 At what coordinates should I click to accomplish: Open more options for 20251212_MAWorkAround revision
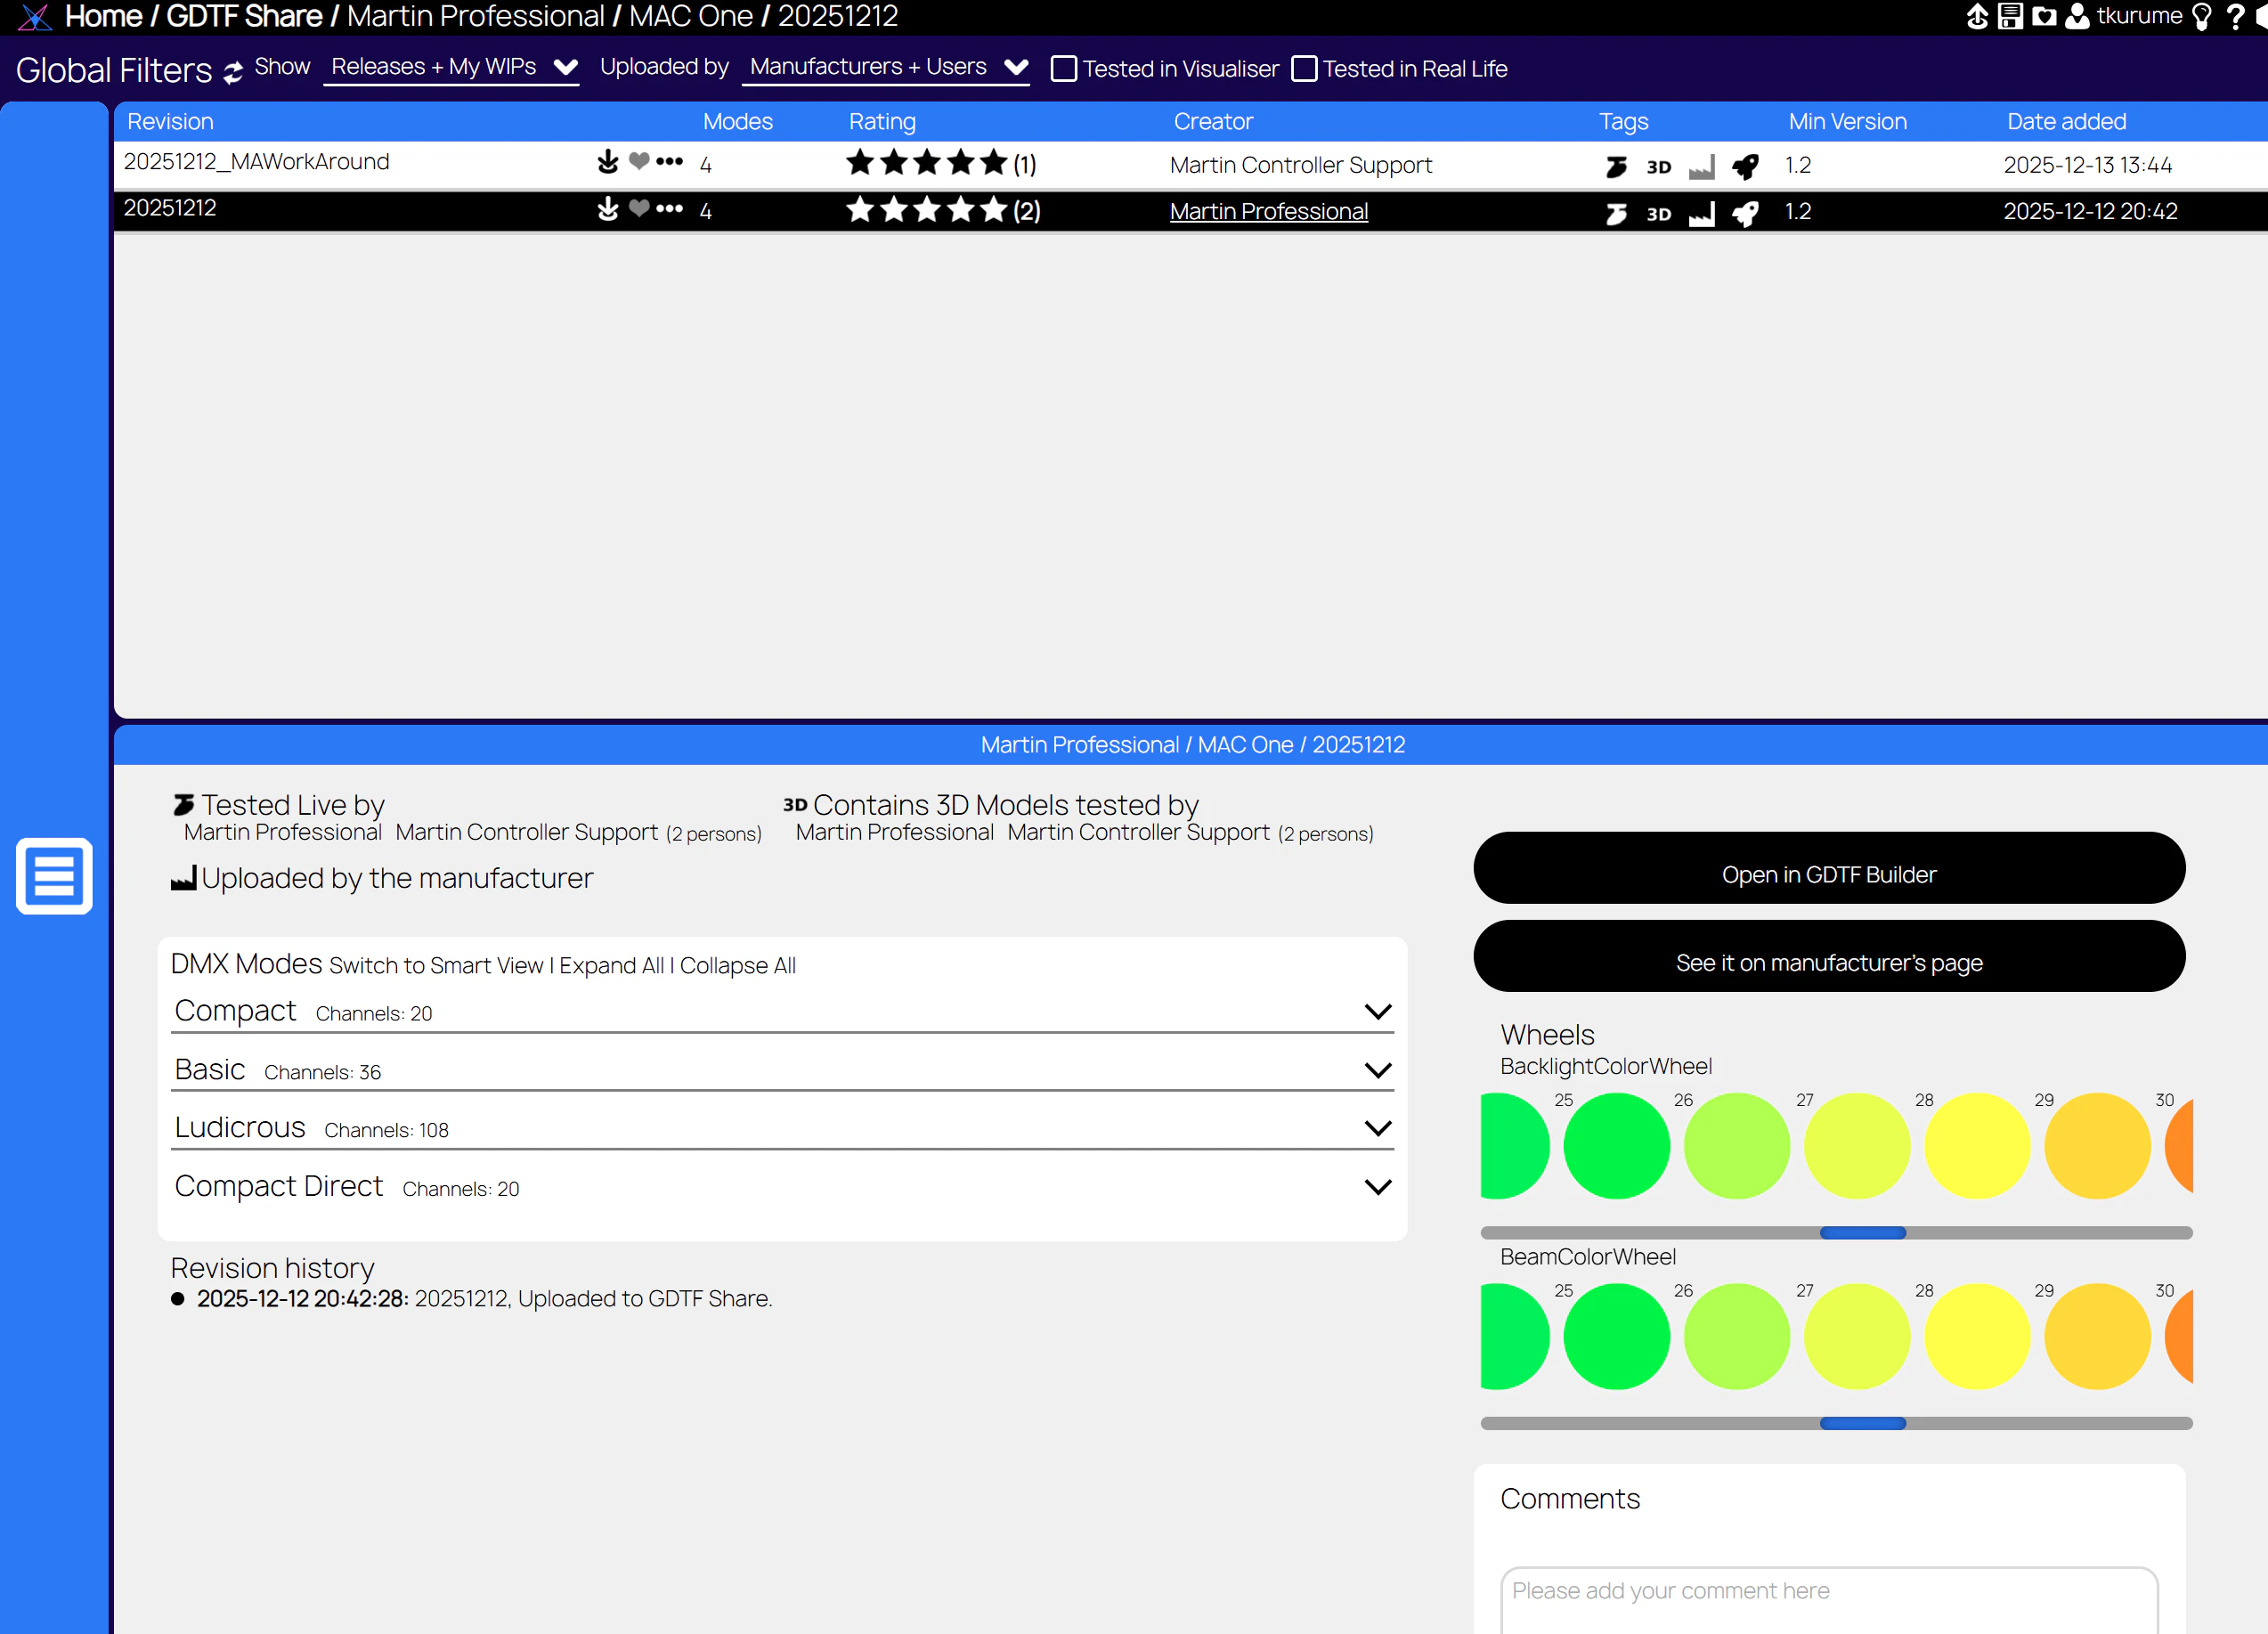click(669, 161)
